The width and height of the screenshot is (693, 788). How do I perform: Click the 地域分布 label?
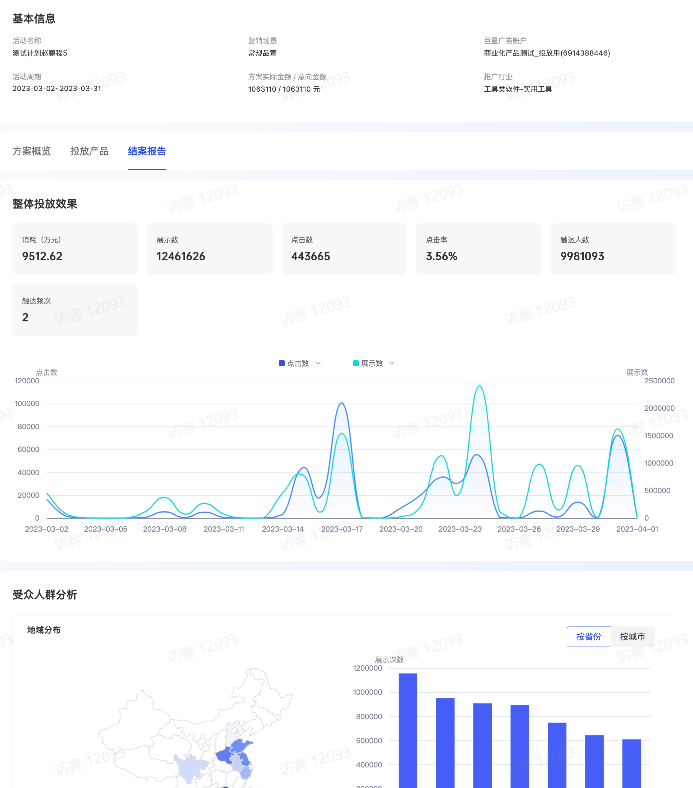[44, 630]
